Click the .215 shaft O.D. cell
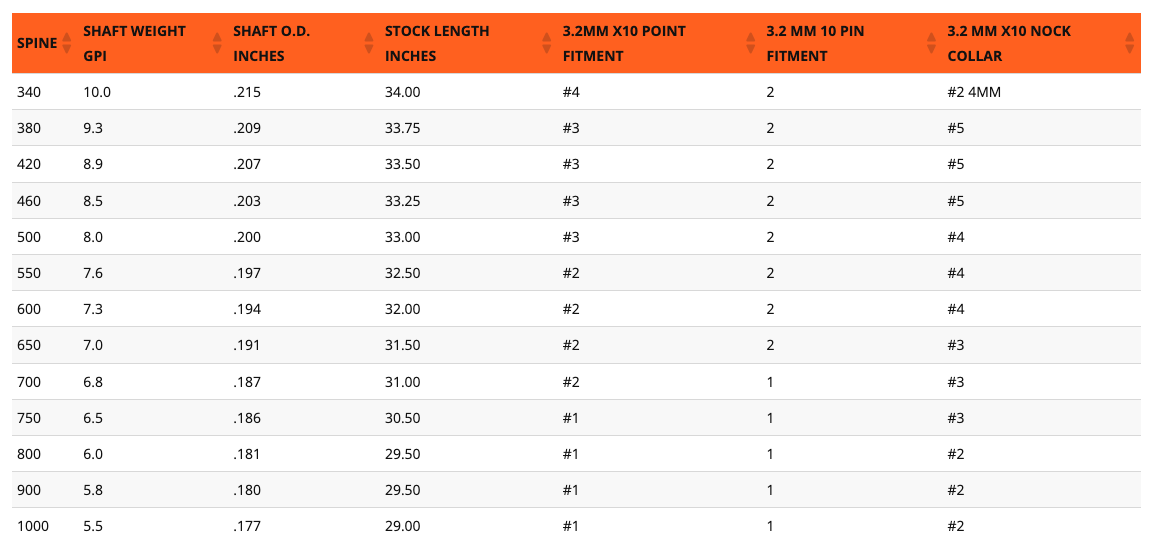 tap(247, 92)
